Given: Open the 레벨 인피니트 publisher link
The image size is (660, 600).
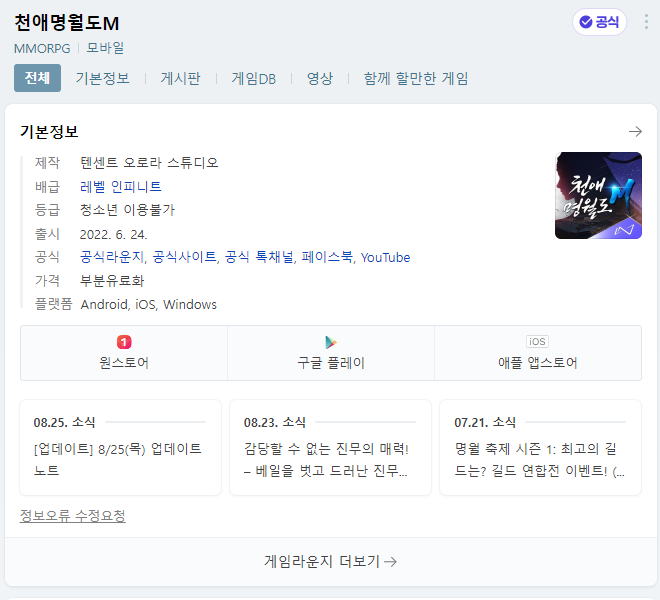Looking at the screenshot, I should tap(120, 187).
